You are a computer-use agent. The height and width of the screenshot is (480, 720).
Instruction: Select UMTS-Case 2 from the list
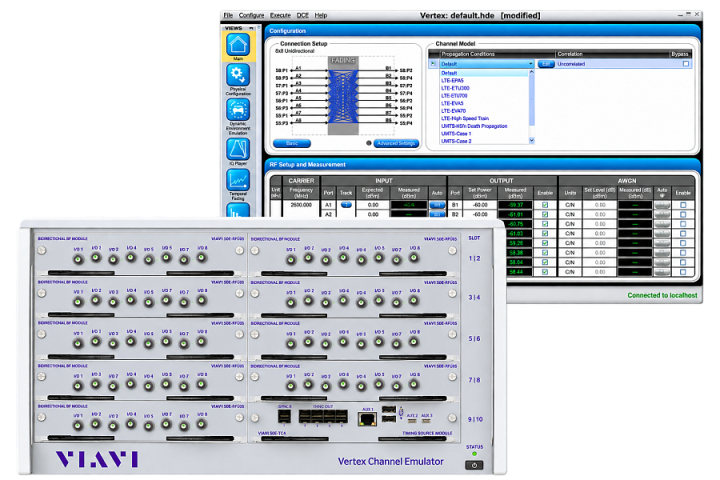pos(484,141)
